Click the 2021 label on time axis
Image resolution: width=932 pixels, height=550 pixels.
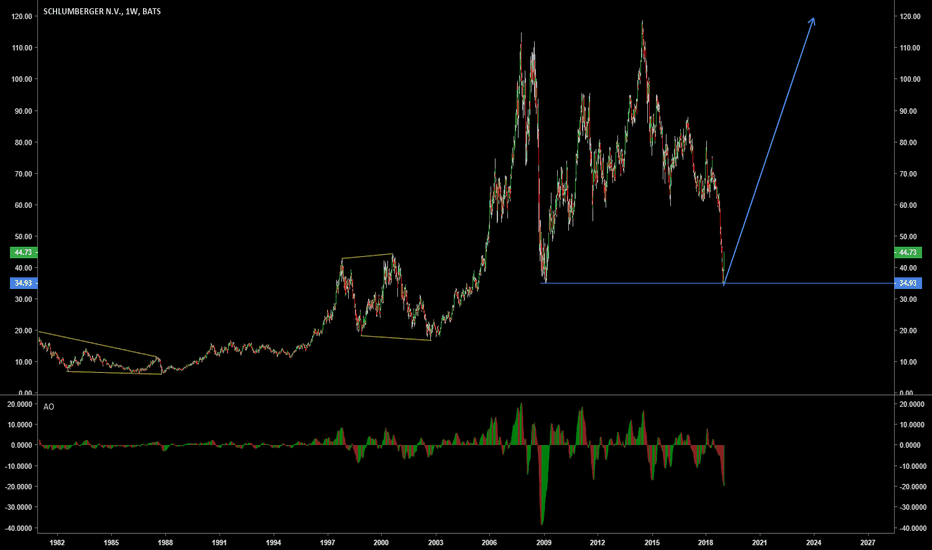(x=759, y=542)
